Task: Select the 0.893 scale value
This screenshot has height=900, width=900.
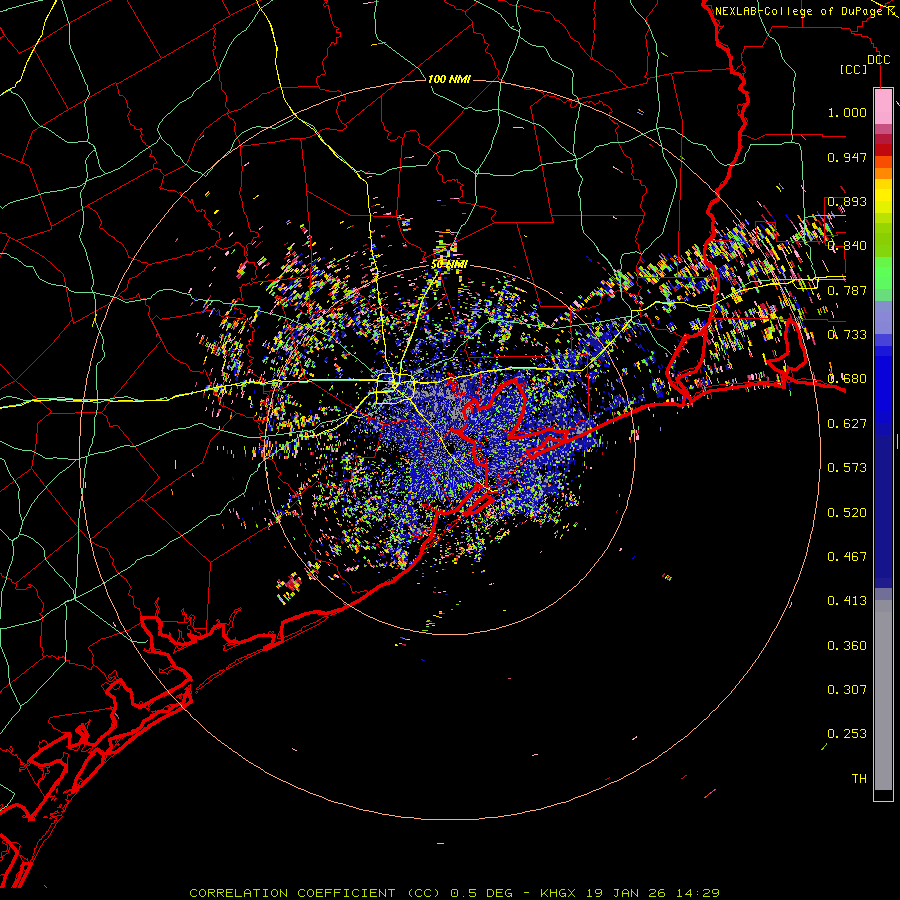Action: coord(847,201)
